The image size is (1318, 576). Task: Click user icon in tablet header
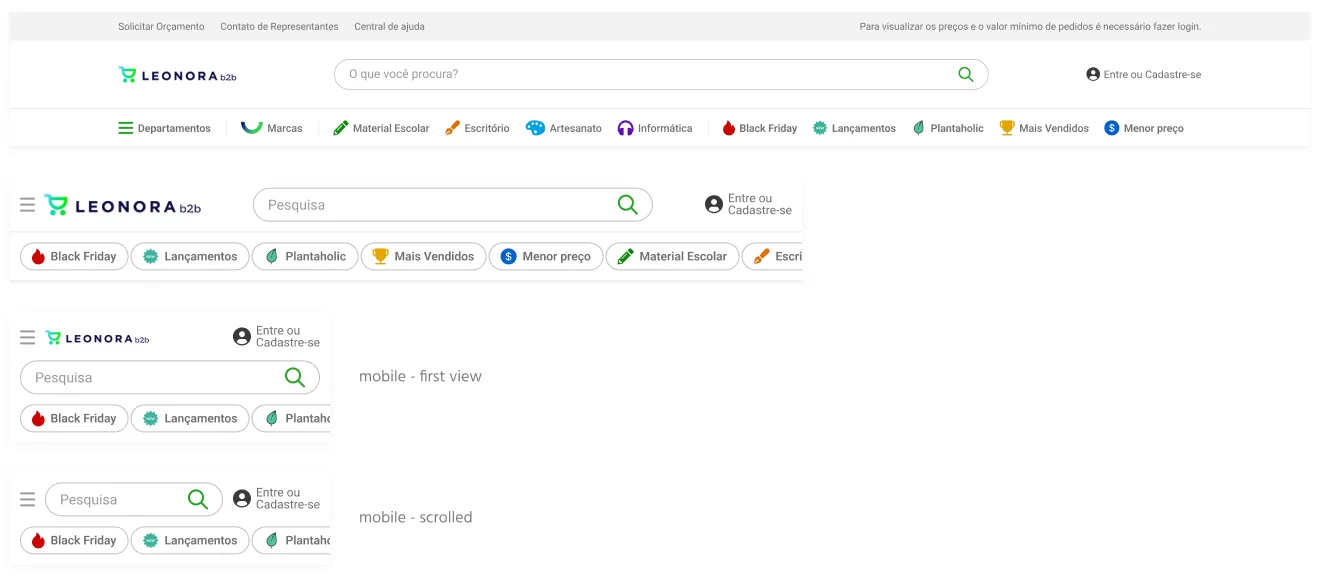[714, 204]
